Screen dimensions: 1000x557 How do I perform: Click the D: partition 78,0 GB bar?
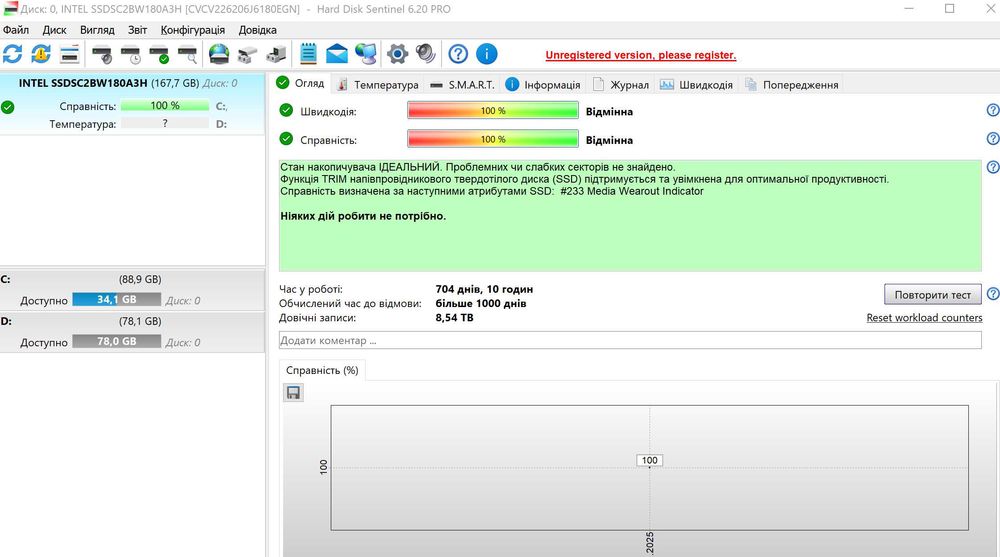pos(117,341)
